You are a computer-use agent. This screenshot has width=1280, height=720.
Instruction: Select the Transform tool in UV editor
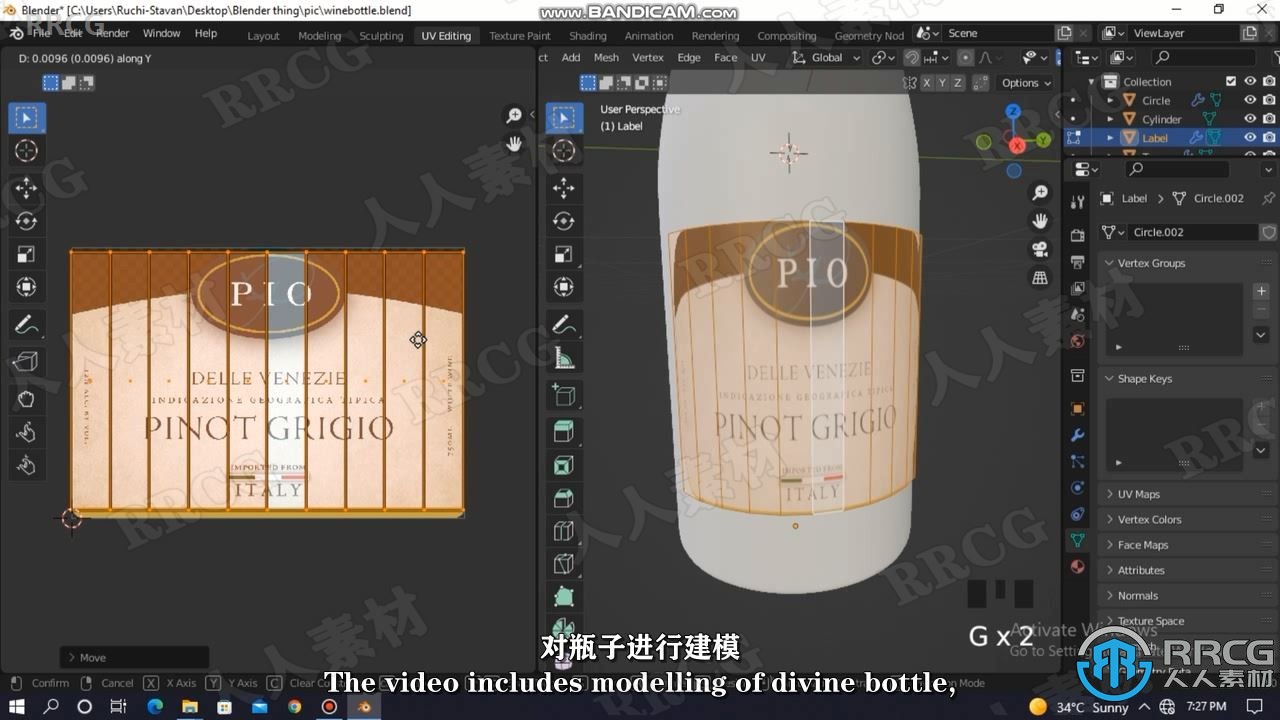coord(26,287)
